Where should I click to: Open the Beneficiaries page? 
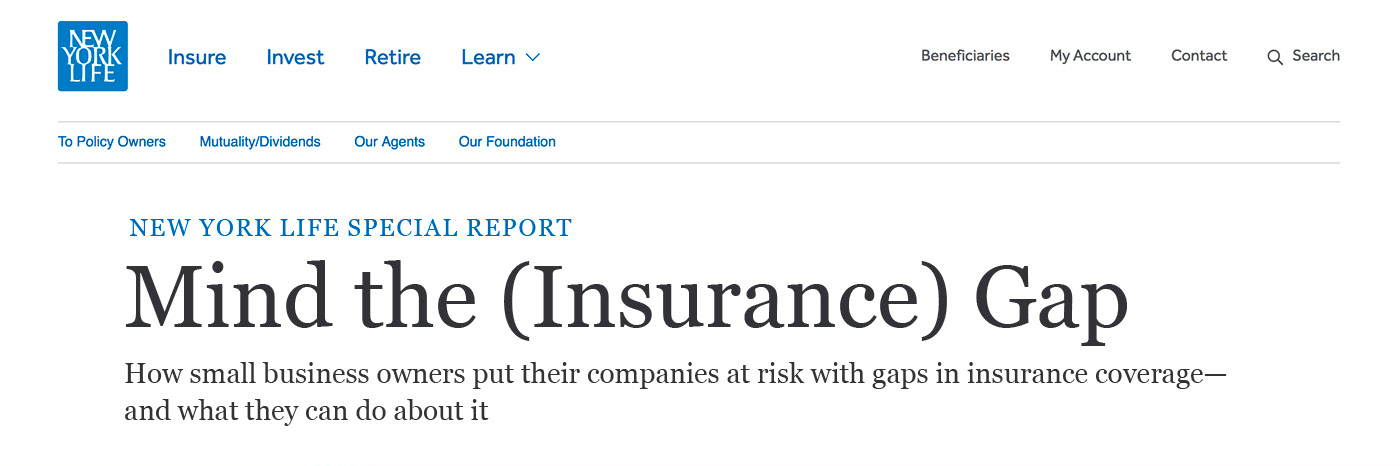coord(965,56)
